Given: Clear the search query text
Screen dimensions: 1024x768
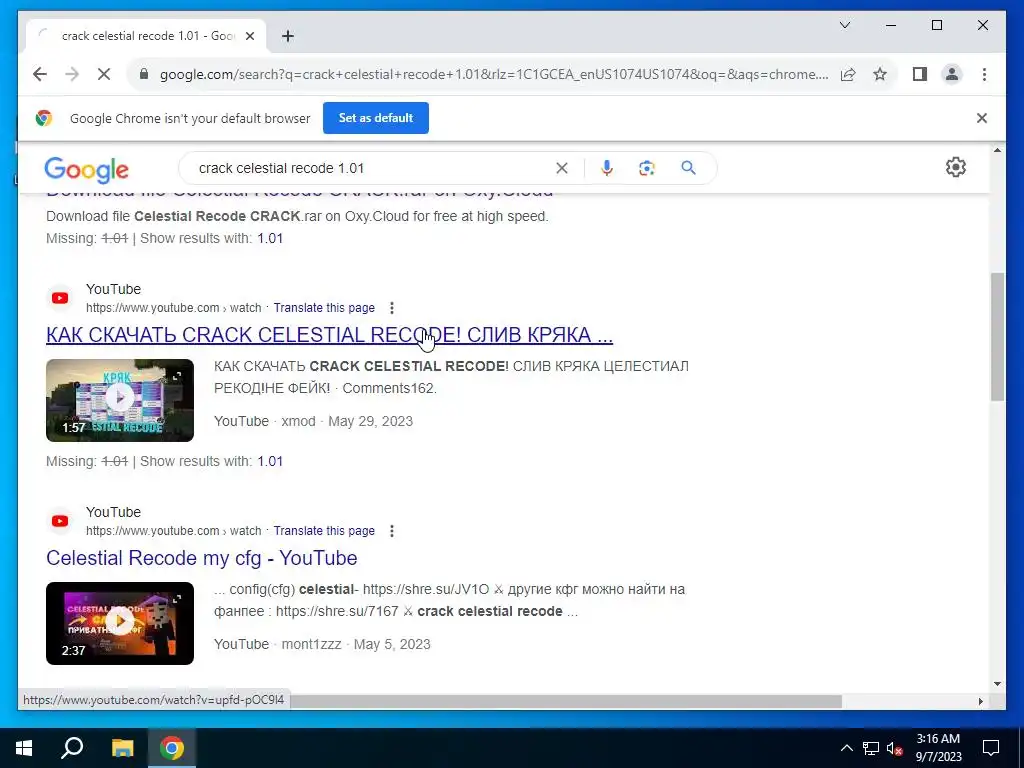Looking at the screenshot, I should click(x=562, y=168).
